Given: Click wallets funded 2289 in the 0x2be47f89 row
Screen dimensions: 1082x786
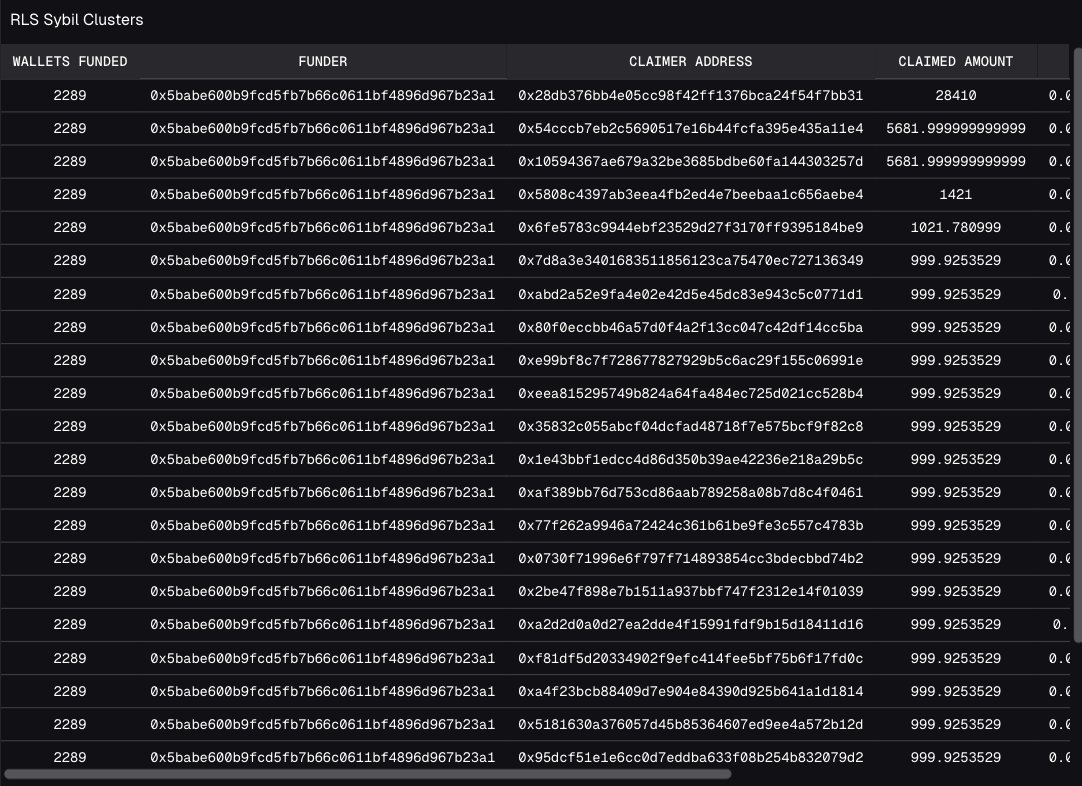Looking at the screenshot, I should point(70,592).
